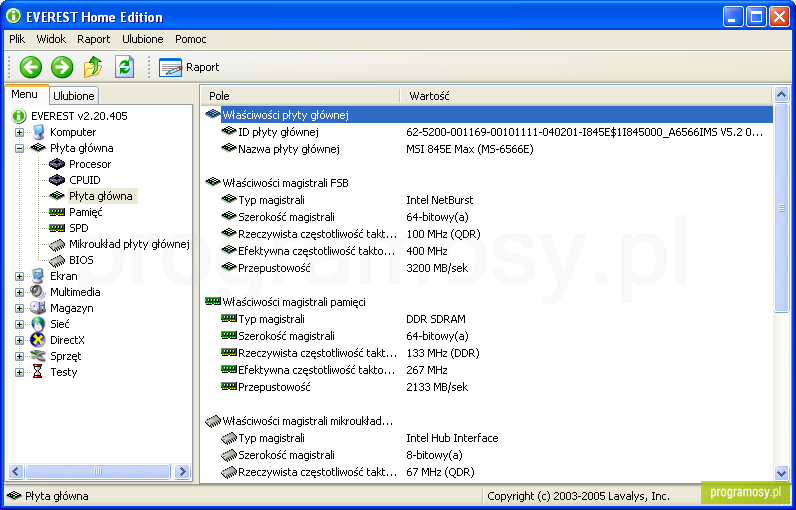This screenshot has width=796, height=510.
Task: Expand the Sprzęt tree node
Action: (x=19, y=356)
